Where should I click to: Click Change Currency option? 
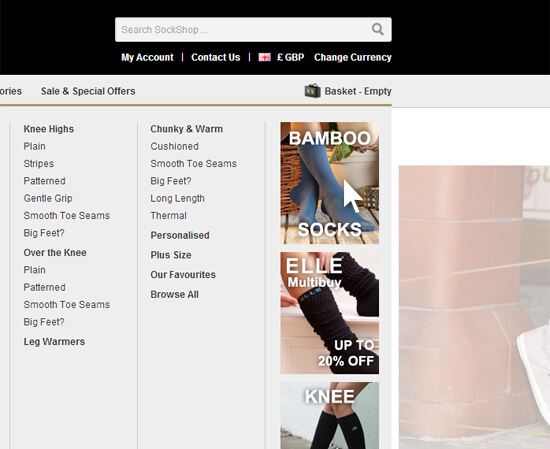pyautogui.click(x=353, y=57)
